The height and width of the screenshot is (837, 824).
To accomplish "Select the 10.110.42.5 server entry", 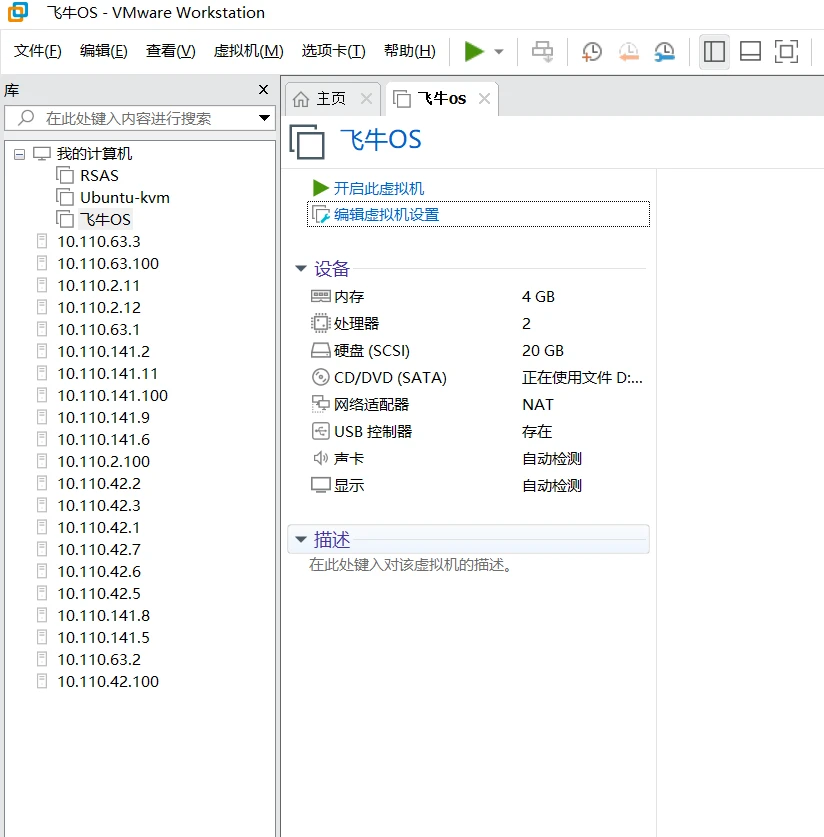I will [99, 594].
